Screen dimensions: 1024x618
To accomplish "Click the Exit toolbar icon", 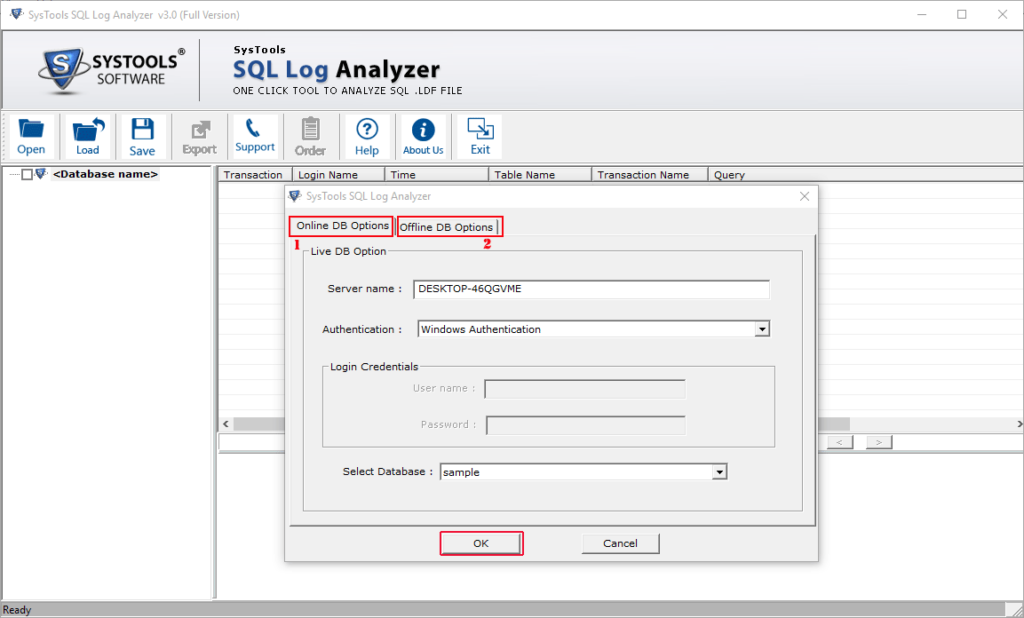I will (480, 137).
